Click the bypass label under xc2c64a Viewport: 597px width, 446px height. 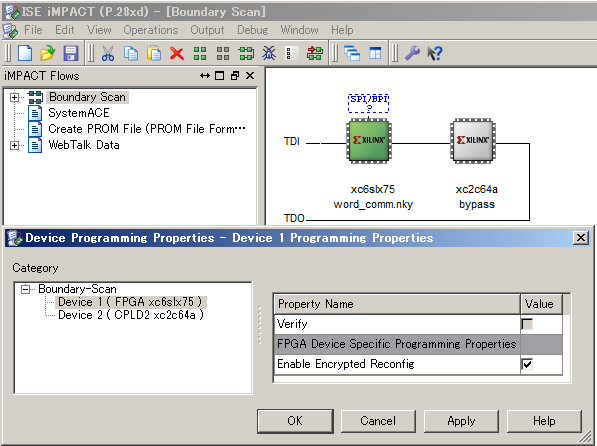[x=477, y=205]
